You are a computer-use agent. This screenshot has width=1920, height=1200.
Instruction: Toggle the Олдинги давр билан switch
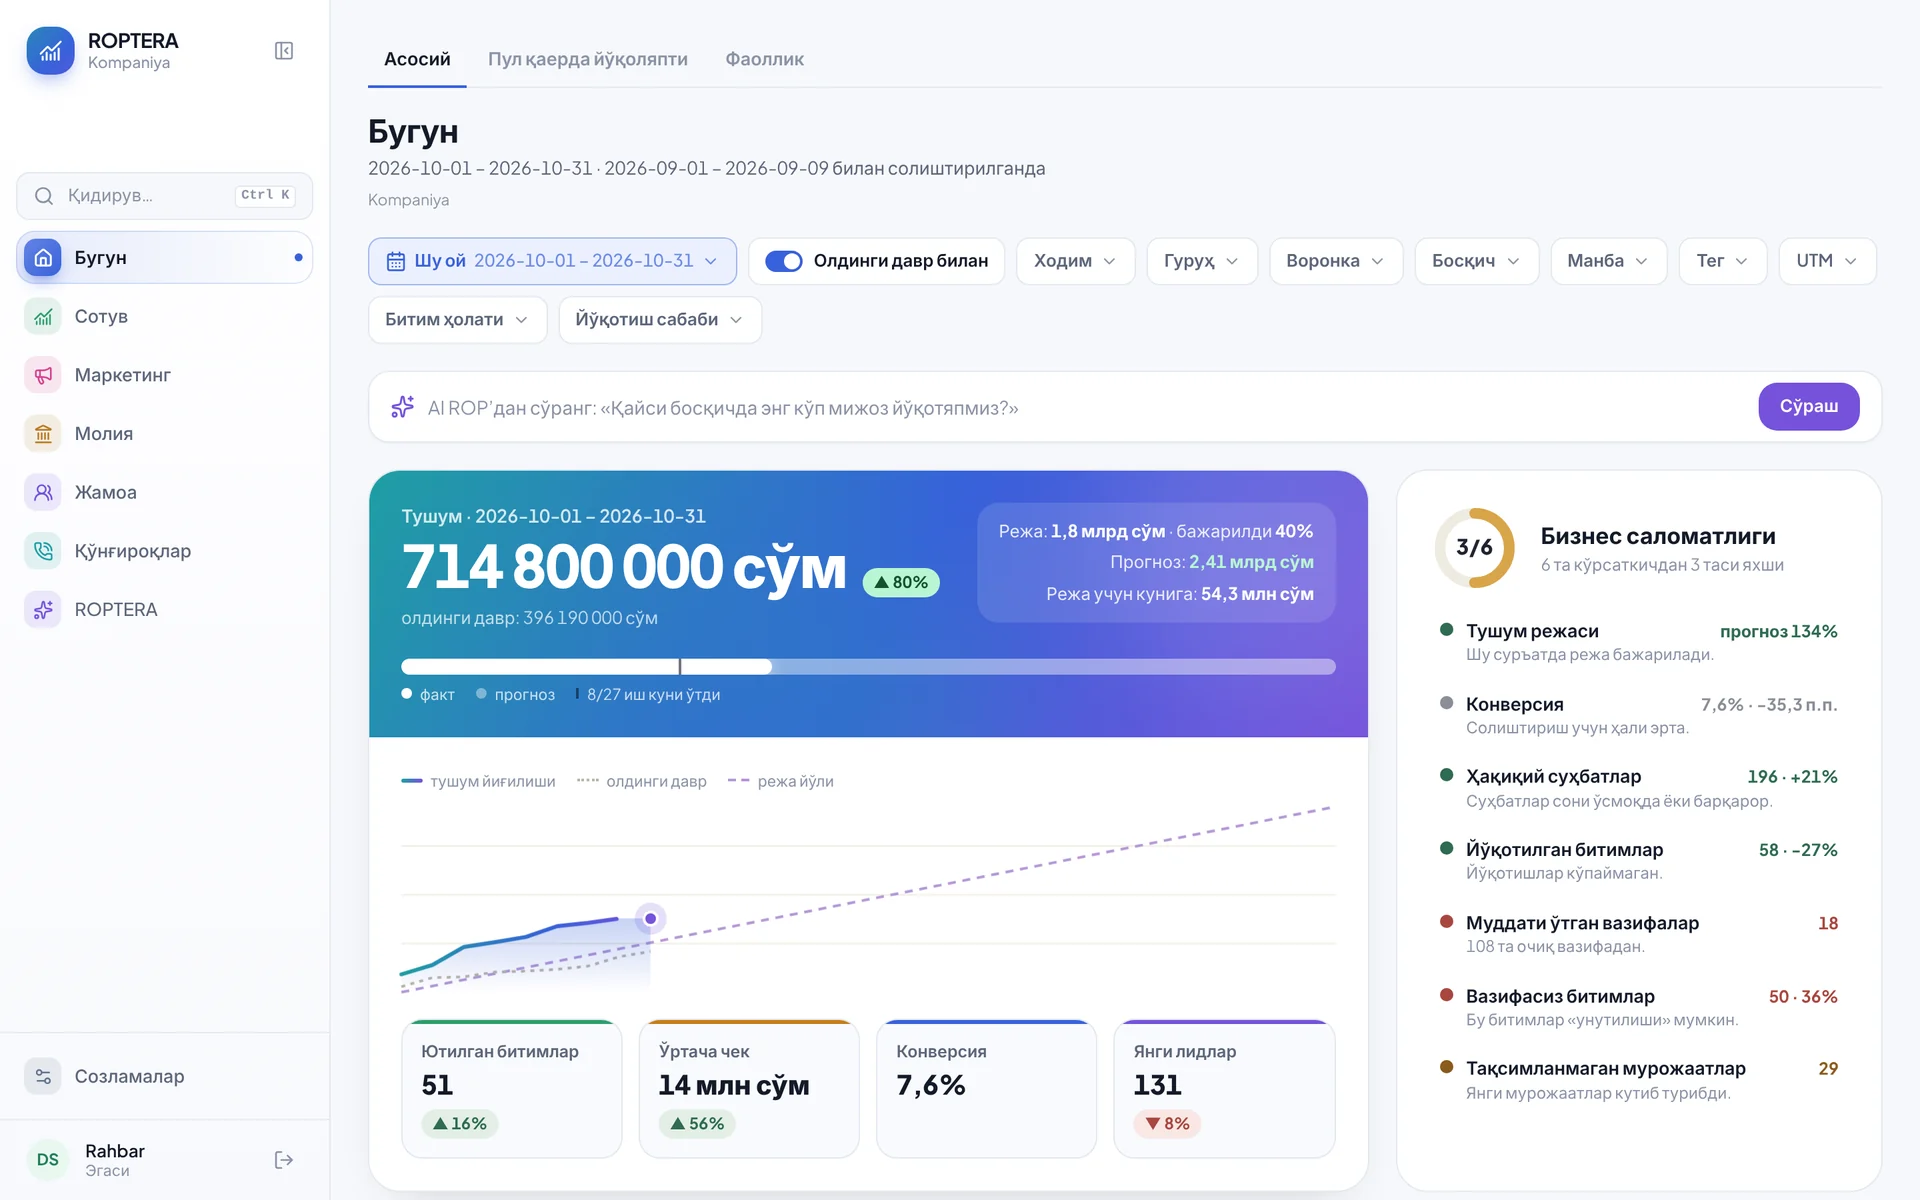click(784, 261)
